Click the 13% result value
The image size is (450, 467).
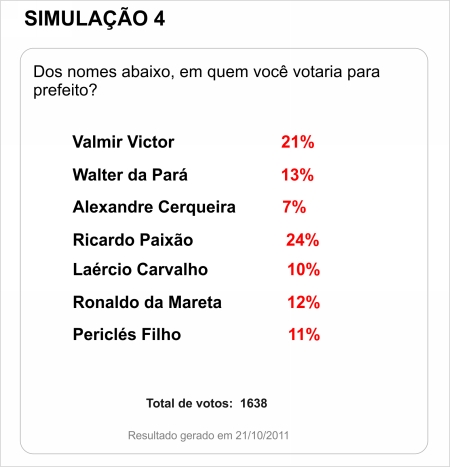coord(298,175)
